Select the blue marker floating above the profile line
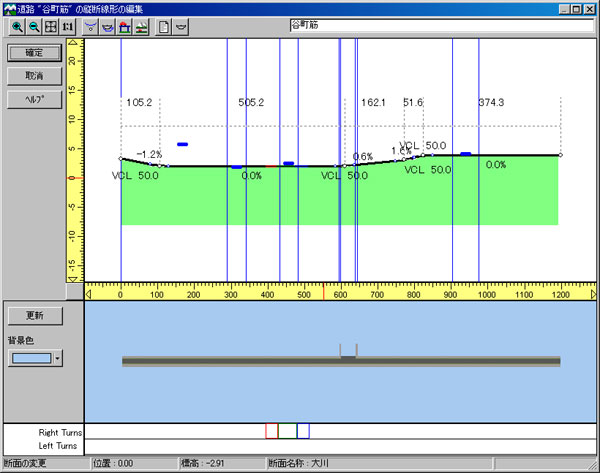Screen dimensions: 600x473 click(183, 144)
